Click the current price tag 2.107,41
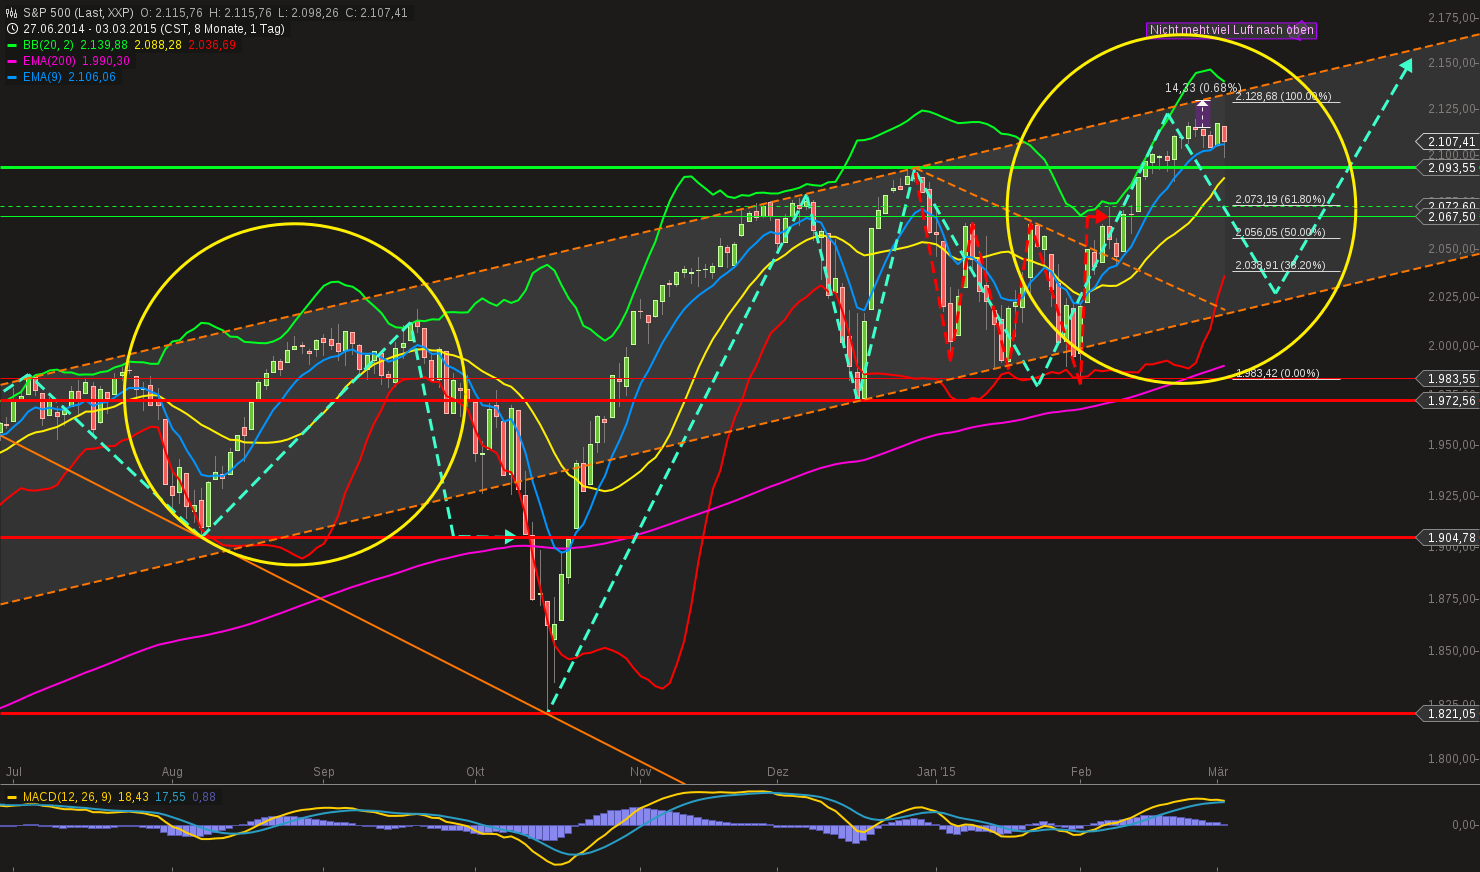This screenshot has width=1480, height=872. (1447, 142)
